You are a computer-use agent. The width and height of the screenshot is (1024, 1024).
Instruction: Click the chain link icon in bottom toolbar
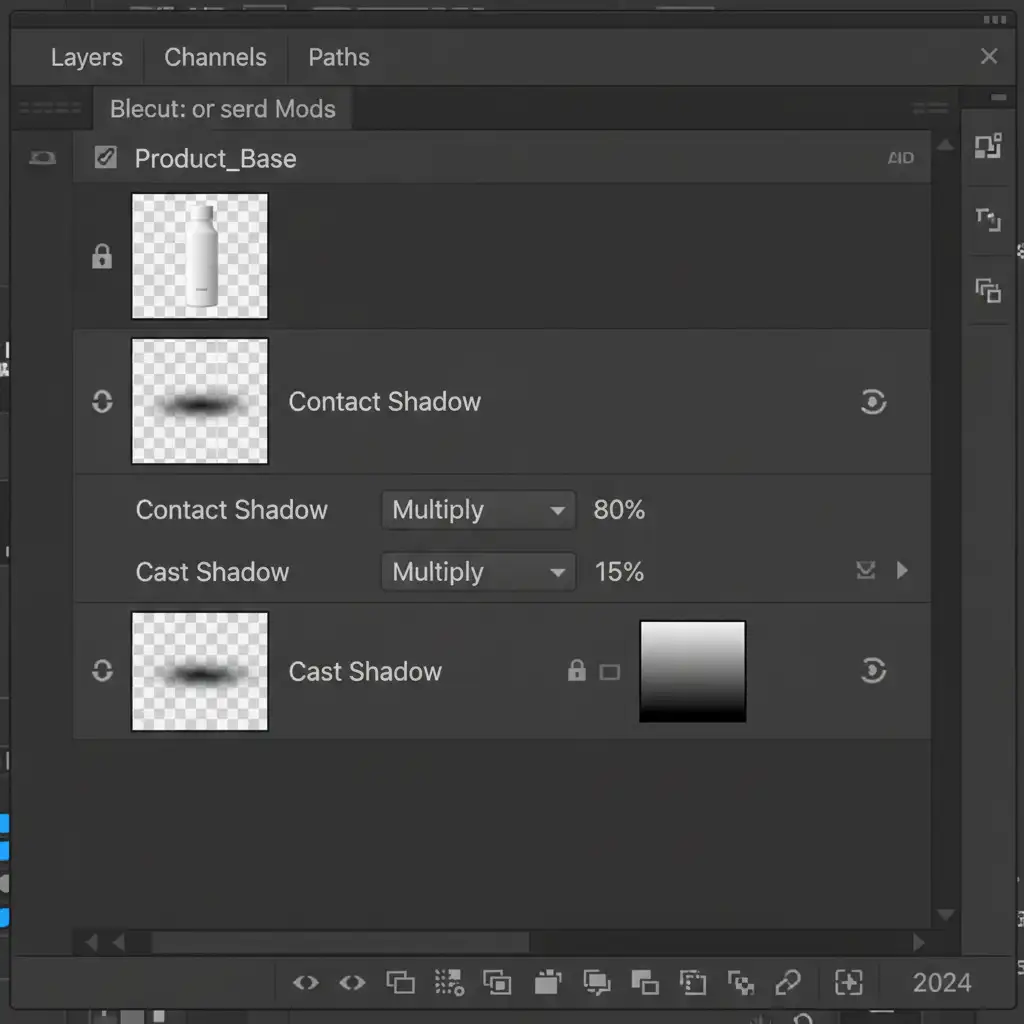tap(788, 983)
